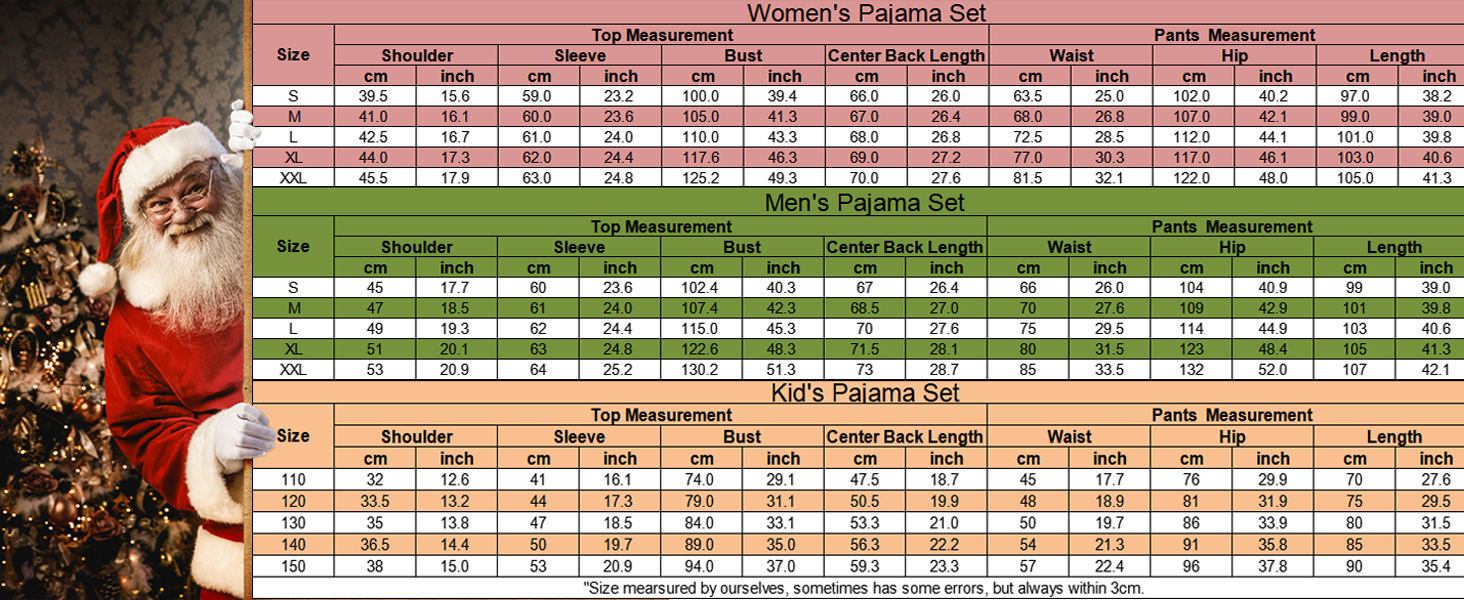Click the Waist header in Kid's table
The width and height of the screenshot is (1464, 600).
point(1069,437)
